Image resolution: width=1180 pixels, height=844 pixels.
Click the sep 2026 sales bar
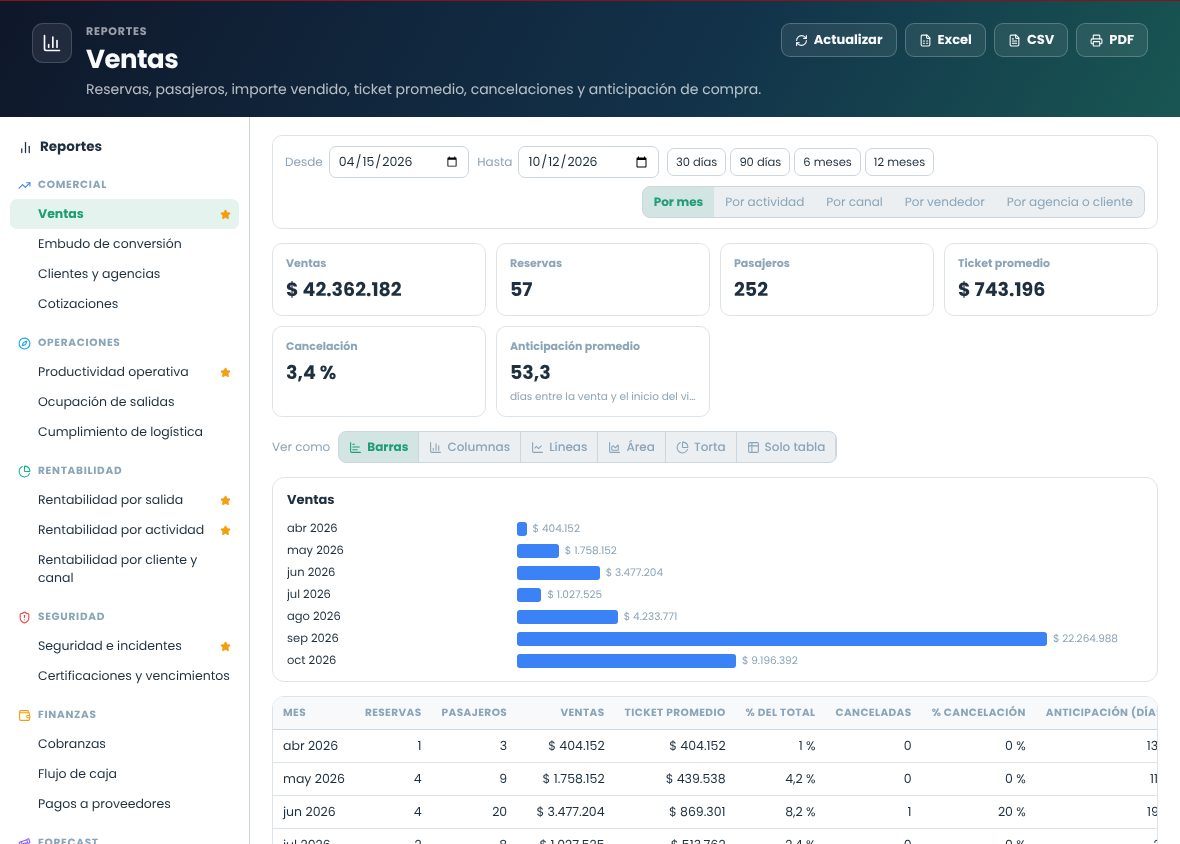pyautogui.click(x=781, y=639)
